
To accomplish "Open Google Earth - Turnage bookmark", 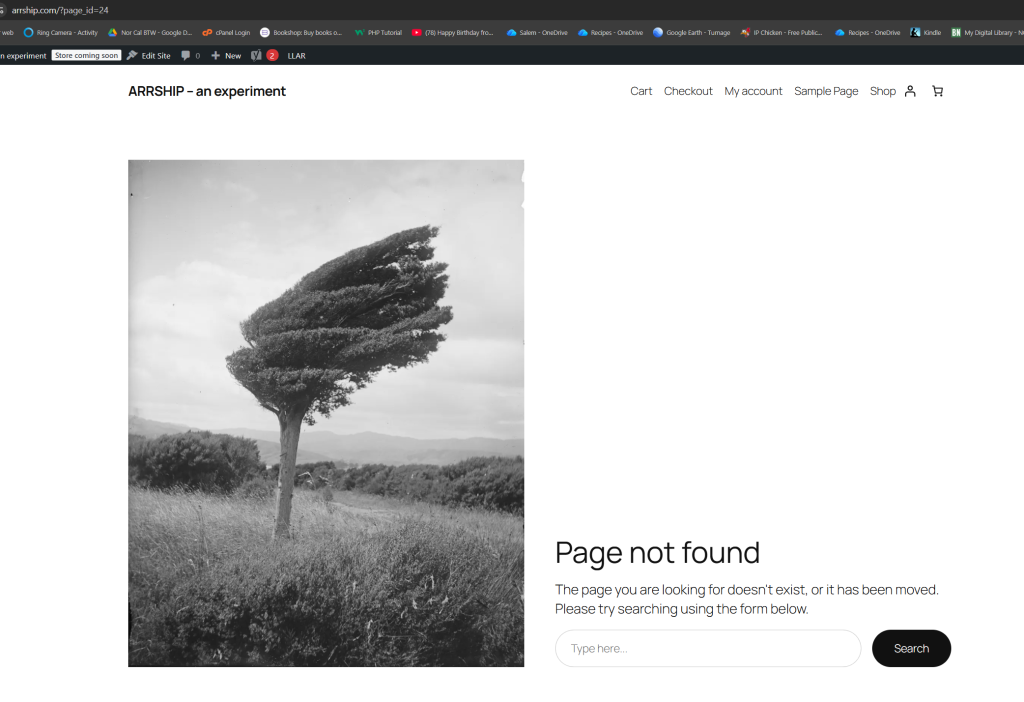I will click(691, 33).
